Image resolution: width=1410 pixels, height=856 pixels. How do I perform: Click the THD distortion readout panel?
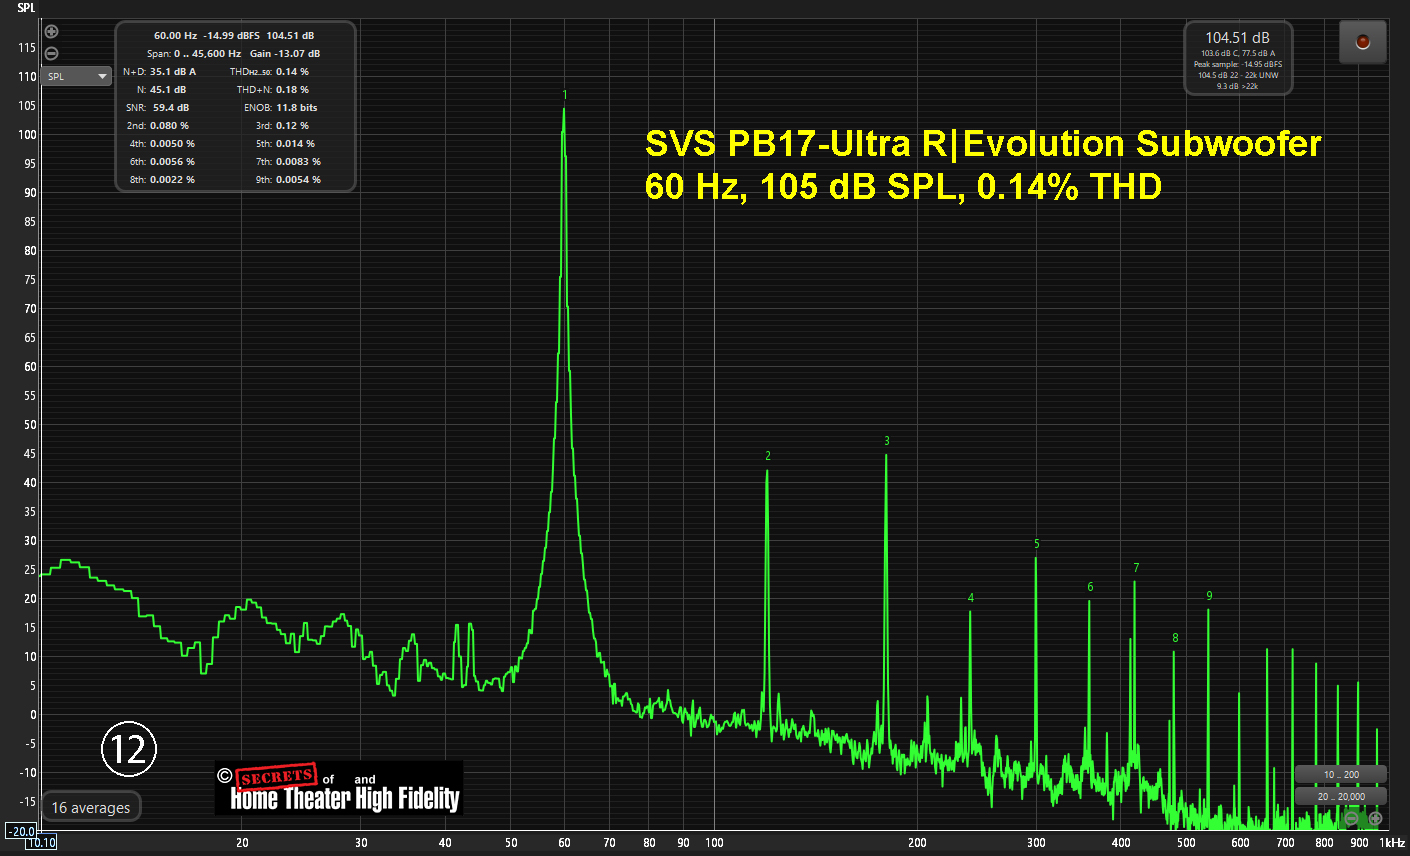point(236,107)
